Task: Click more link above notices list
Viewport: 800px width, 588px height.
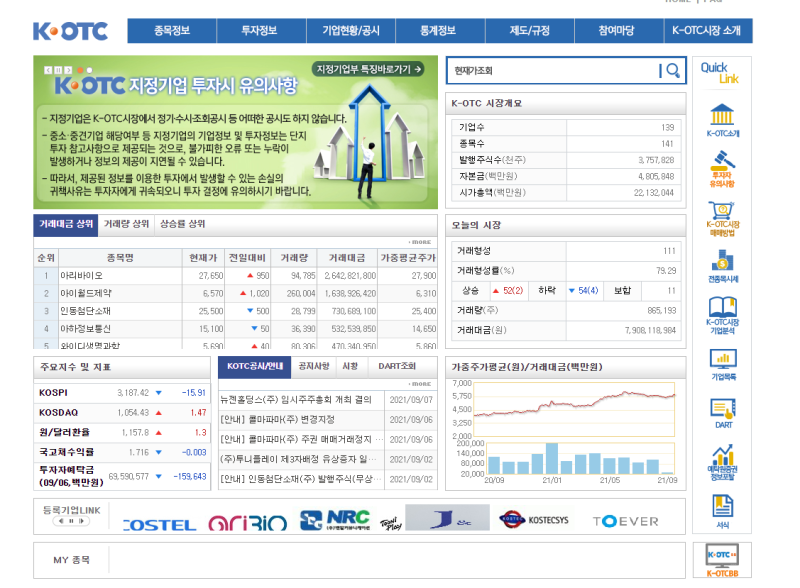Action: (x=420, y=383)
